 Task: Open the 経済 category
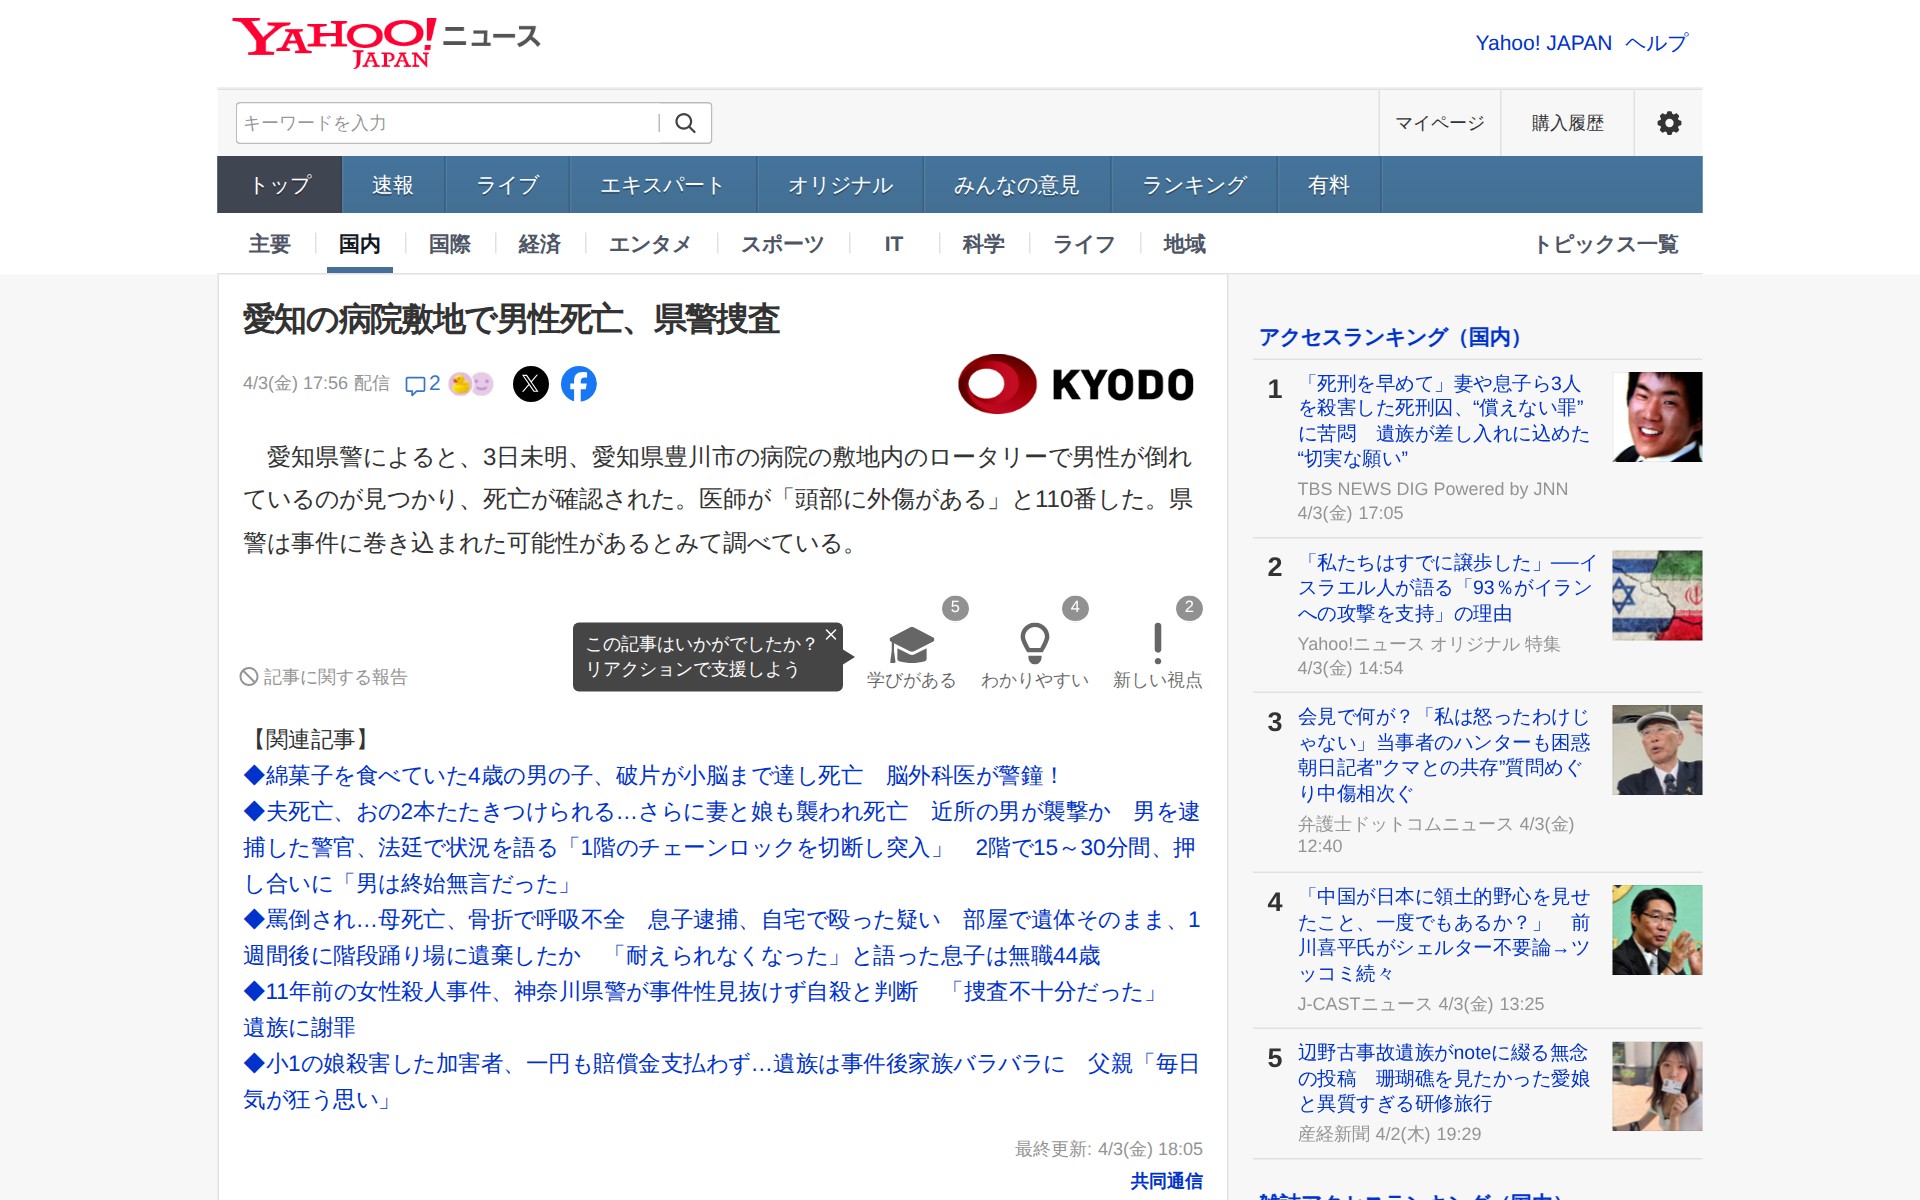pyautogui.click(x=539, y=244)
